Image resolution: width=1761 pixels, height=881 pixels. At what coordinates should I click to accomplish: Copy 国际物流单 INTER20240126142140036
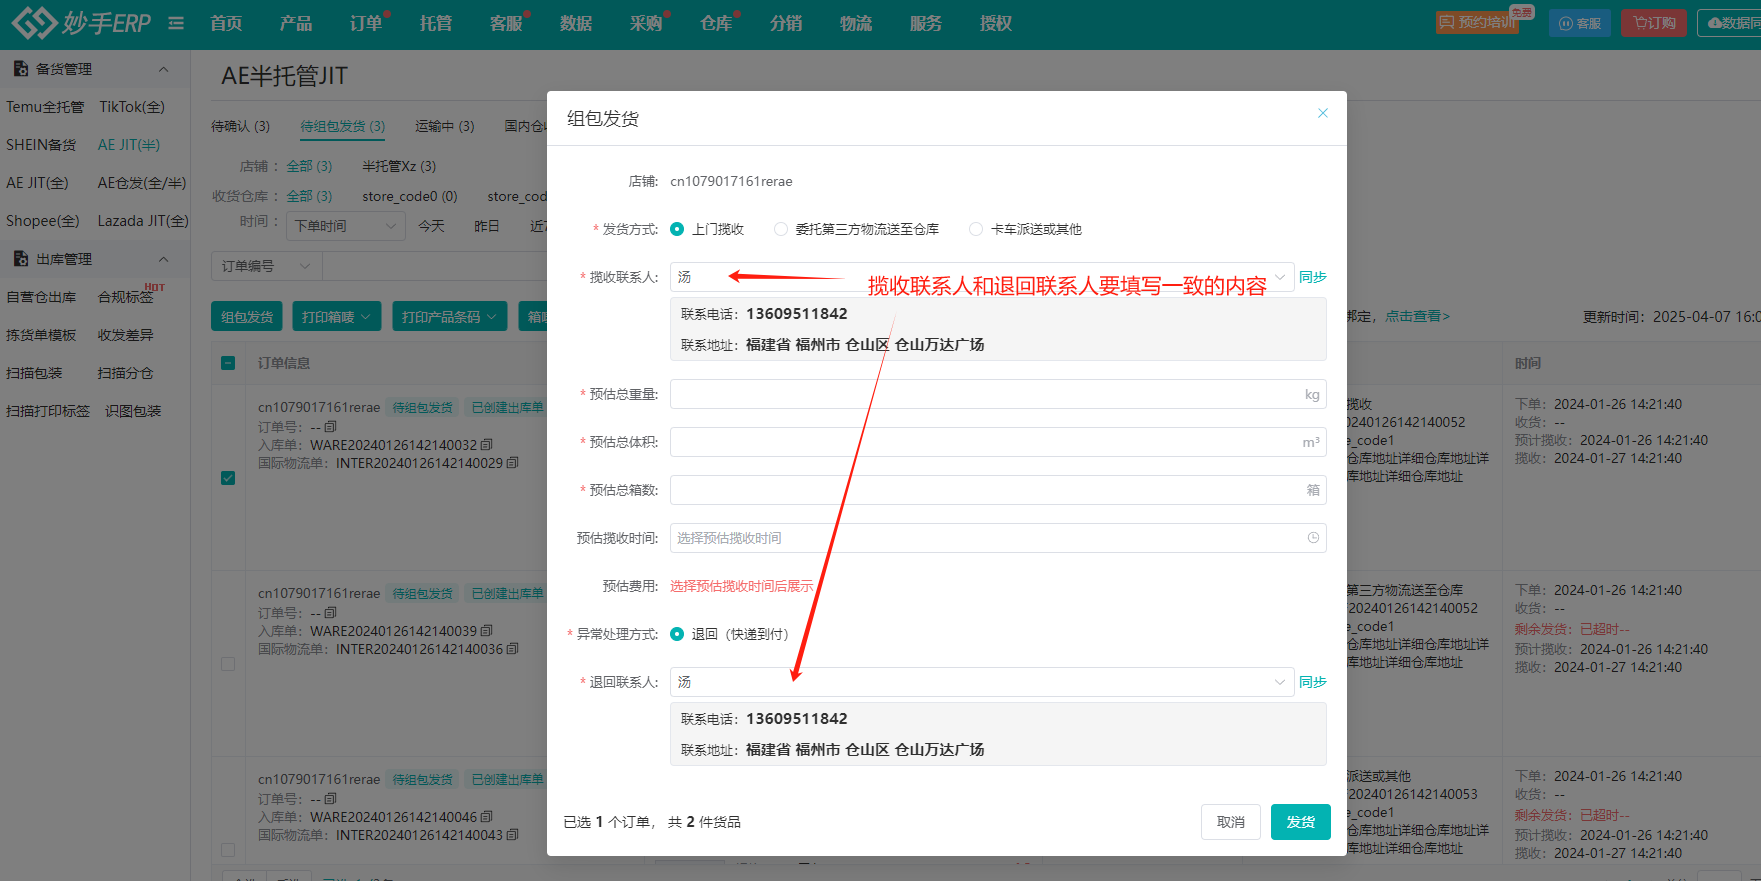coord(513,649)
